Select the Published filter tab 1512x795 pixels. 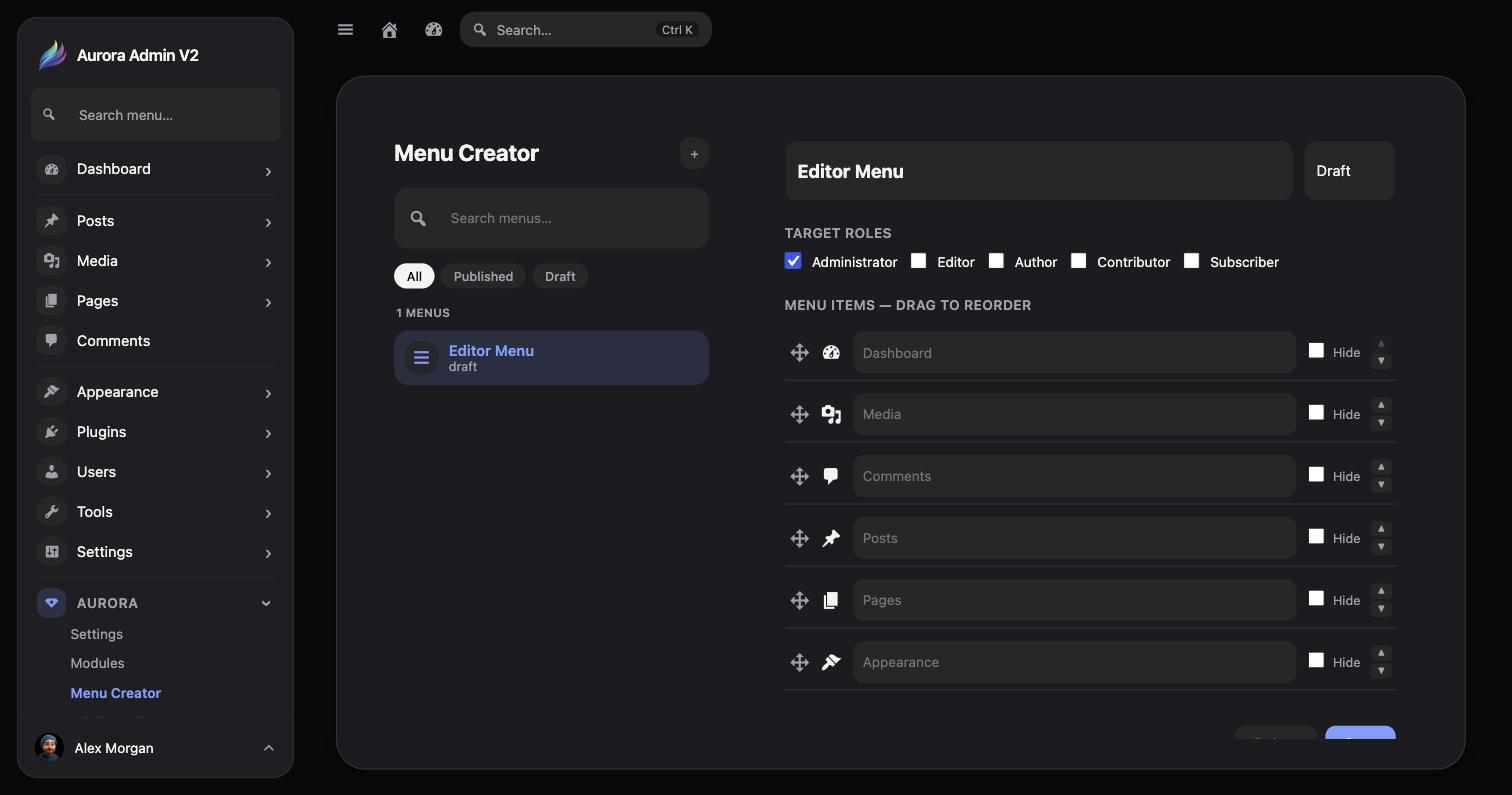pyautogui.click(x=483, y=276)
